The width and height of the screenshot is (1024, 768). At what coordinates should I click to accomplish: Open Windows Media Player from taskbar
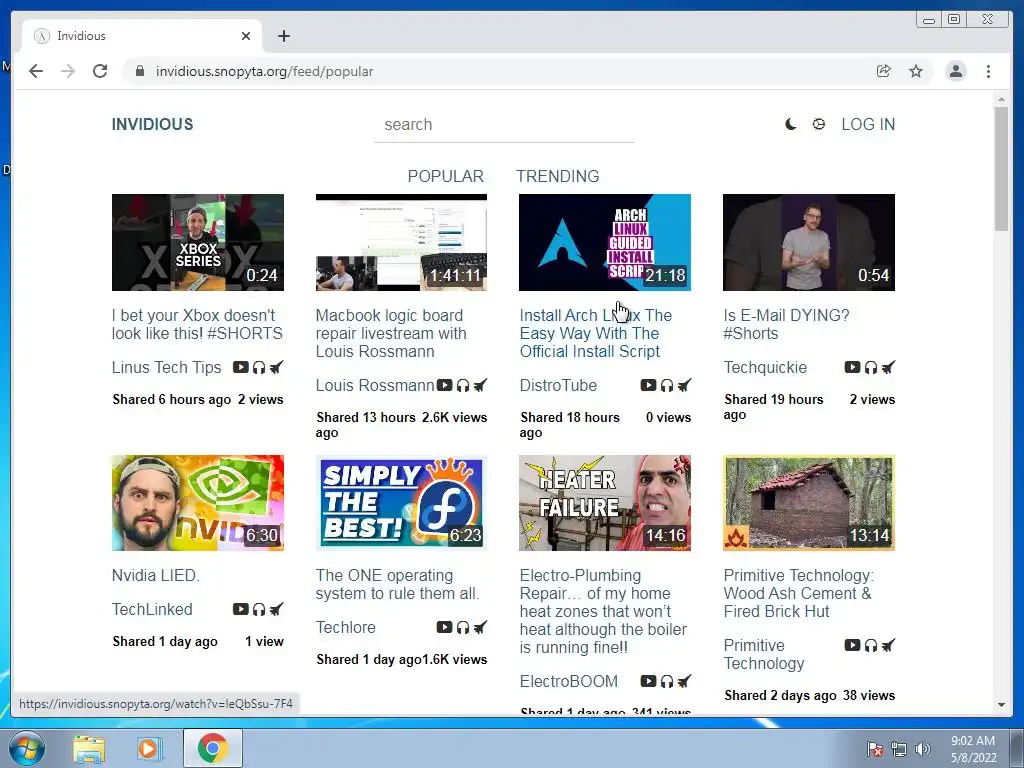(x=148, y=748)
